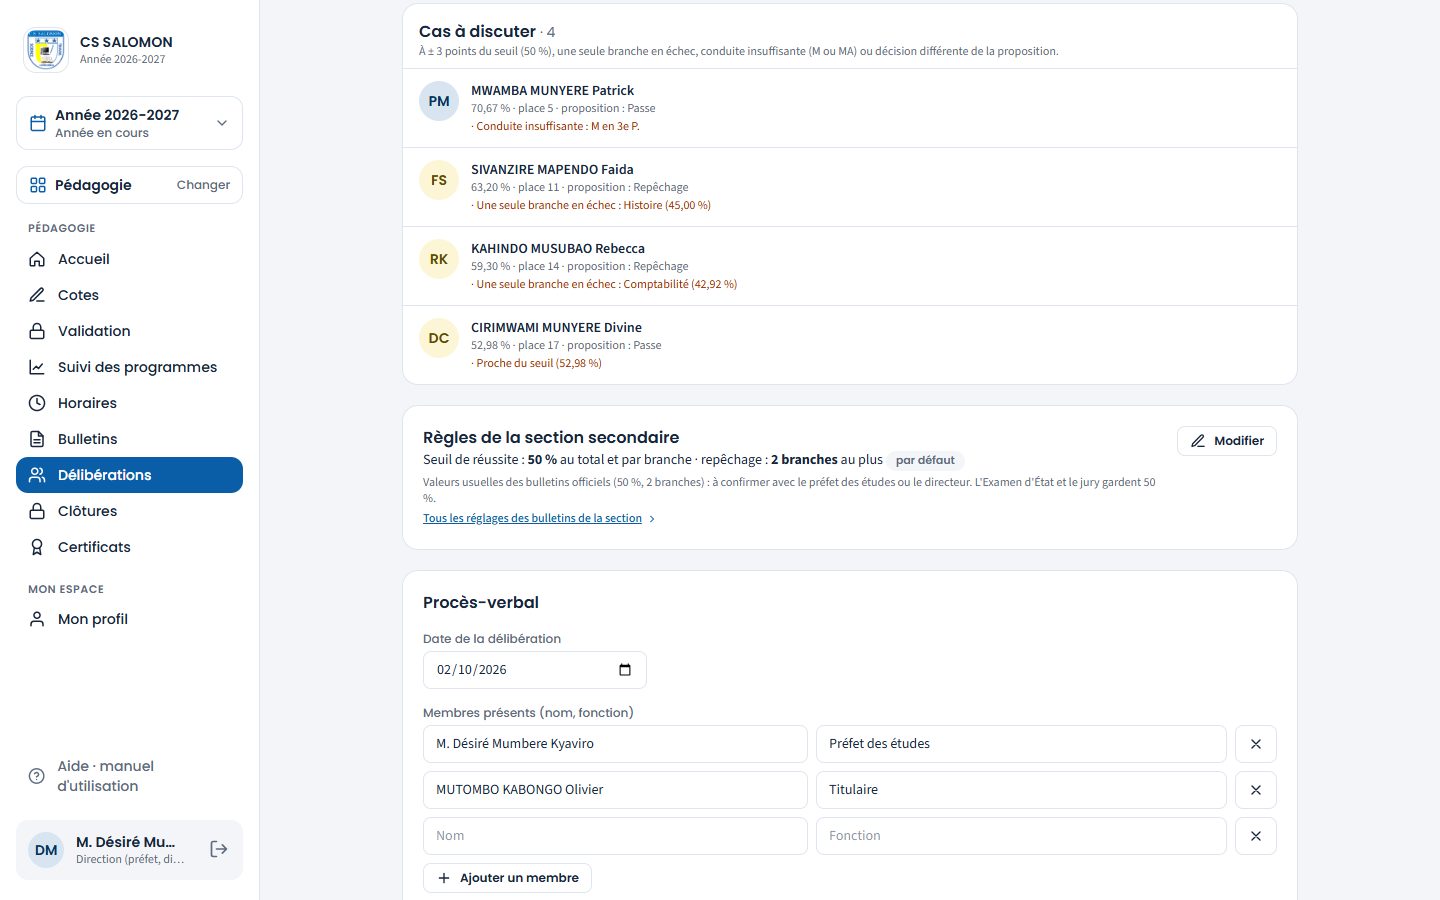Click the Certificats ribbon icon

[37, 547]
